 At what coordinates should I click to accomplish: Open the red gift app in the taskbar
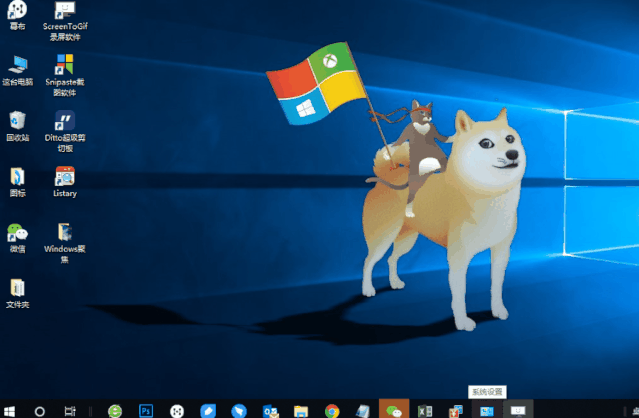pos(456,411)
